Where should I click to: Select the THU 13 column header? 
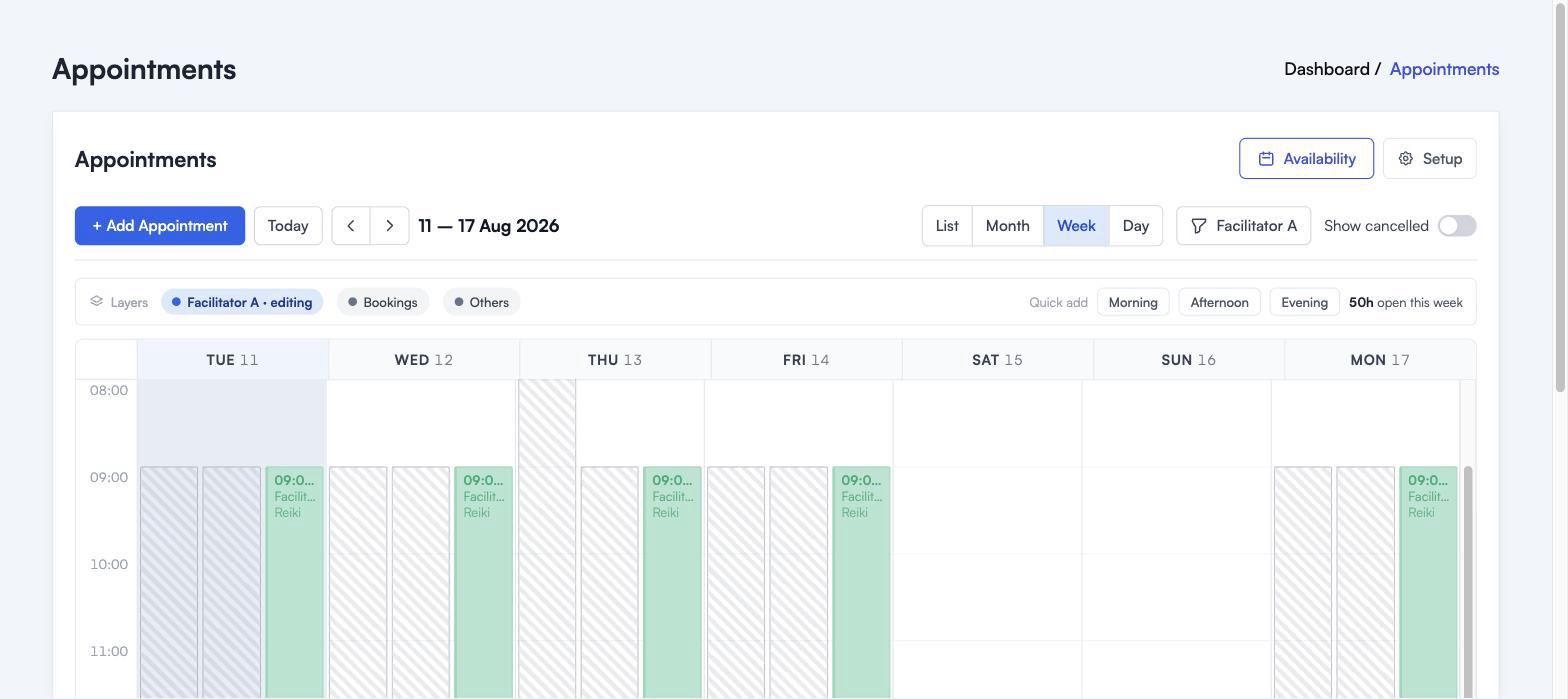click(x=615, y=360)
